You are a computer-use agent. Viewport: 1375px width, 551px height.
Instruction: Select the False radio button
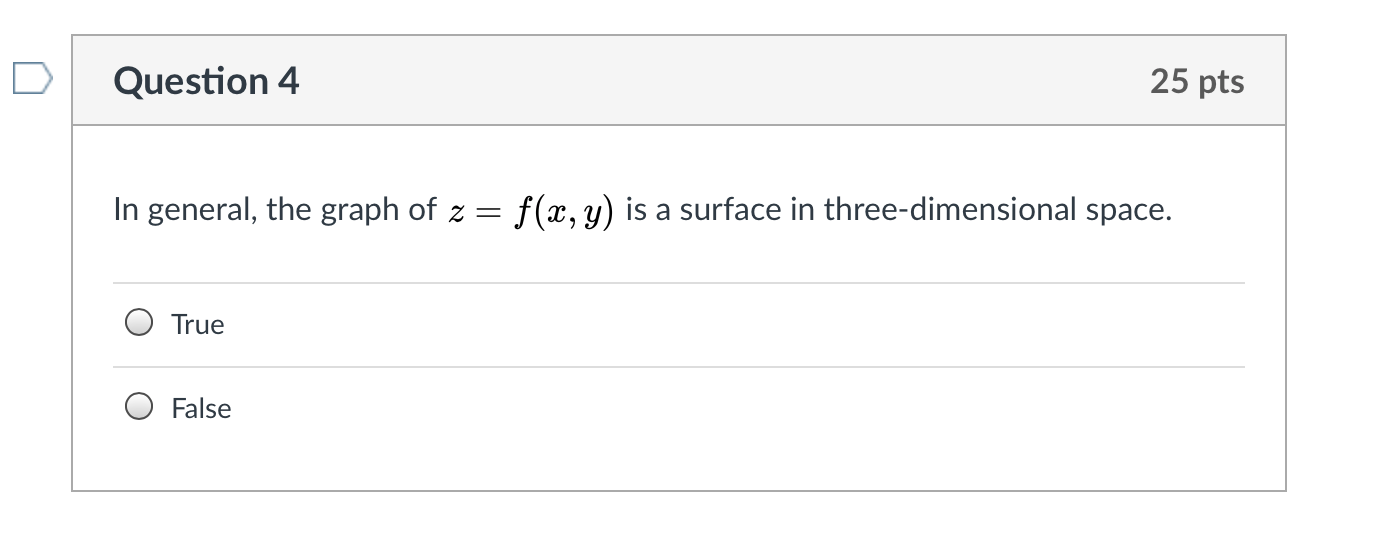click(139, 407)
